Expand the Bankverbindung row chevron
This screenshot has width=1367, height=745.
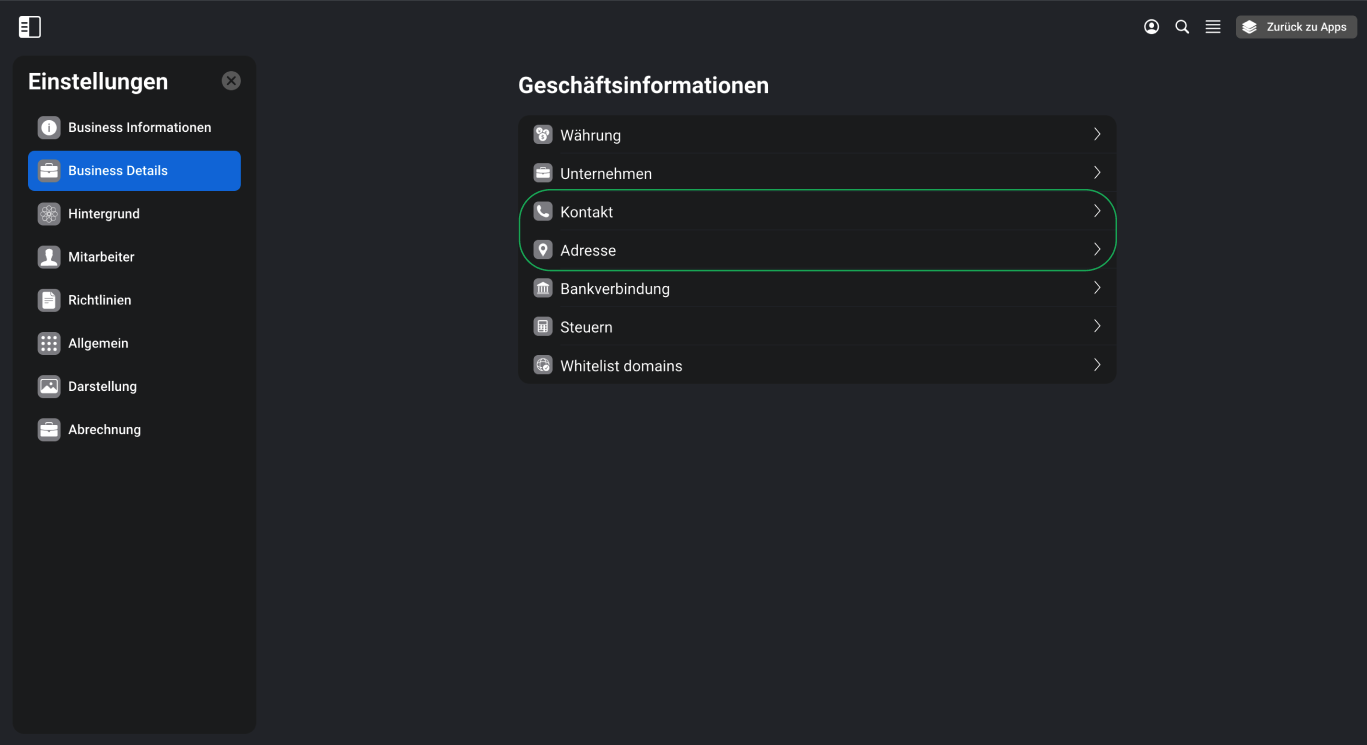pos(1097,288)
